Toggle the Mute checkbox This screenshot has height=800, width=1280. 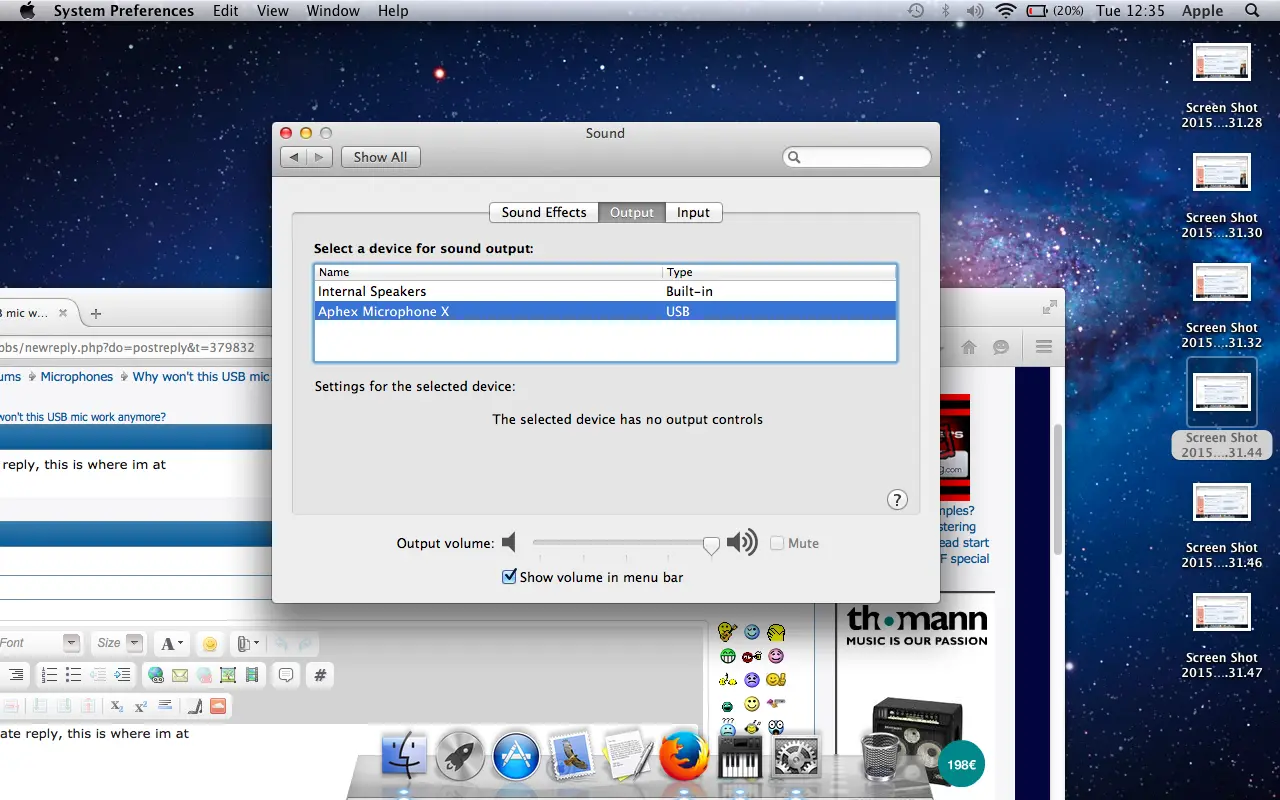777,543
